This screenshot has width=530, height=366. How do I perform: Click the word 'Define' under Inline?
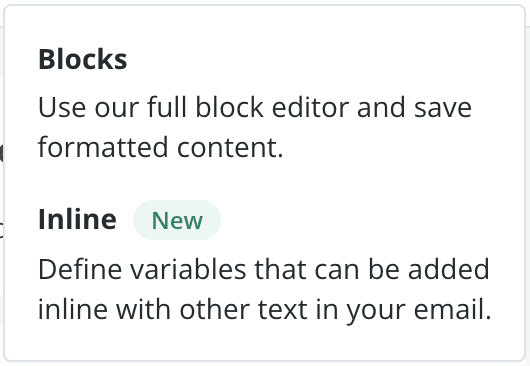(x=80, y=269)
